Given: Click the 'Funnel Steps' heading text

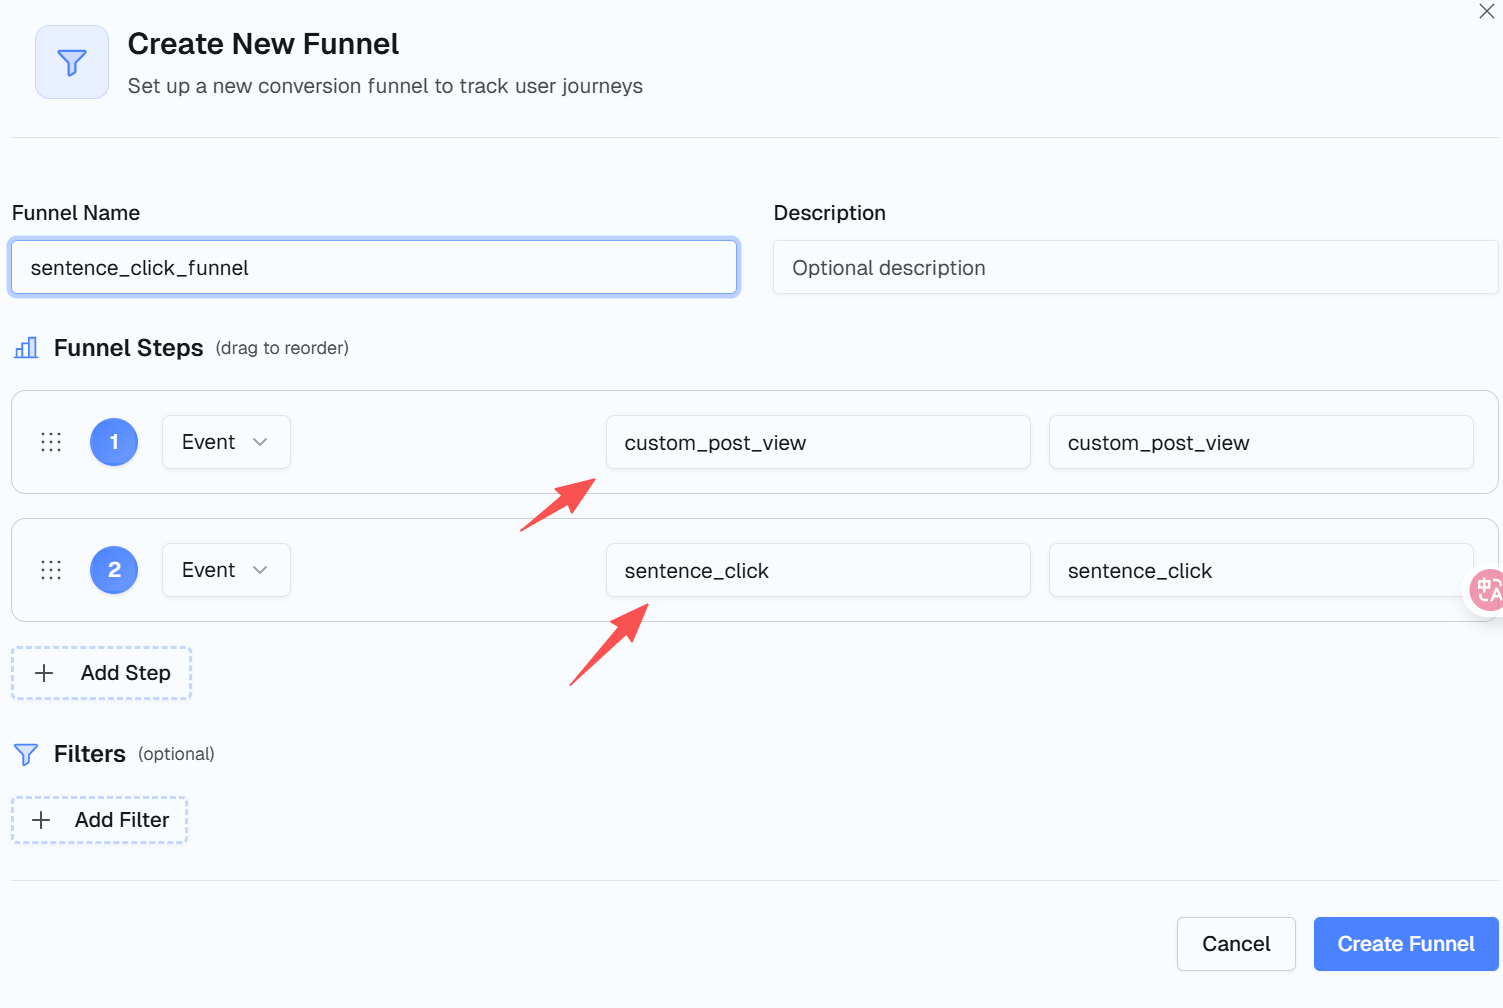Looking at the screenshot, I should coord(129,348).
